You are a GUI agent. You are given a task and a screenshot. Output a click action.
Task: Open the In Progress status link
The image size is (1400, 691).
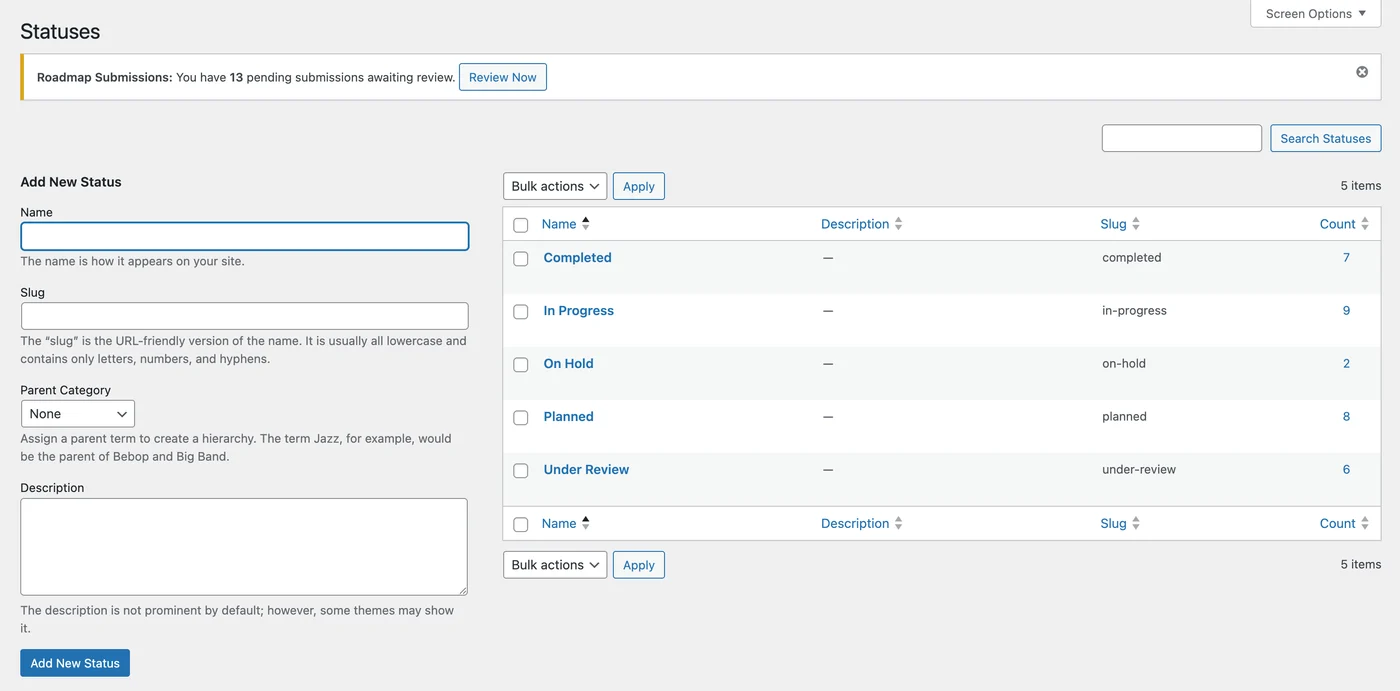579,310
